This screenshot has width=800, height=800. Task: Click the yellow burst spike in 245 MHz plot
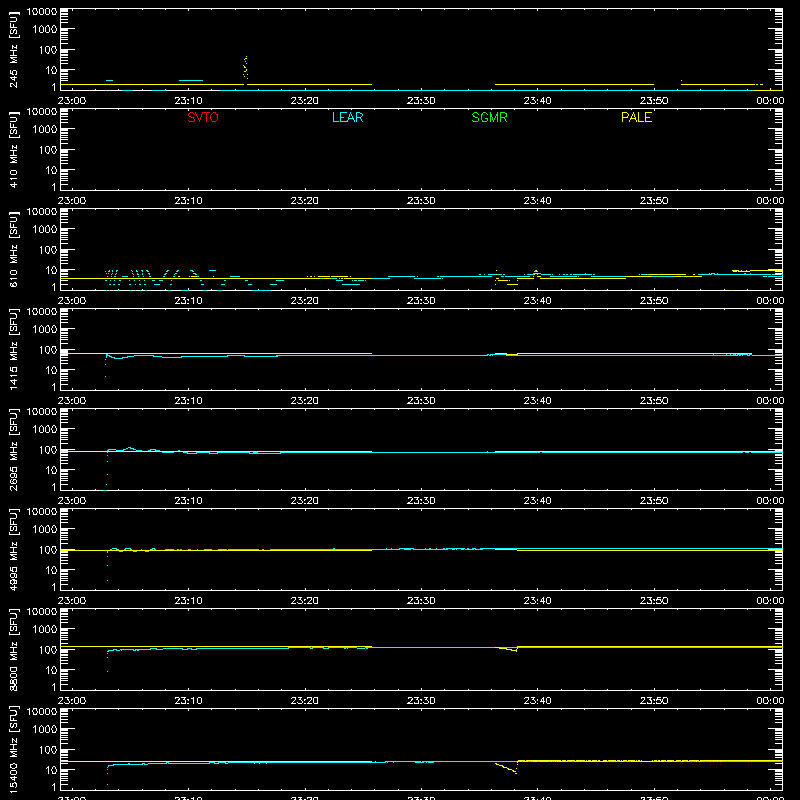tap(245, 67)
